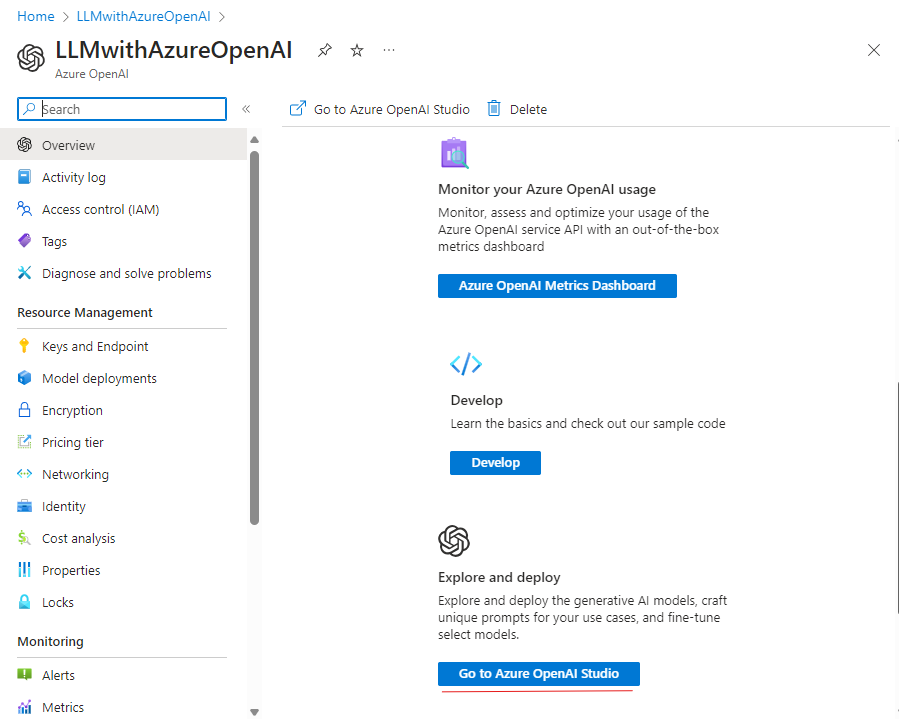Click the Identity briefcase icon
The height and width of the screenshot is (719, 899).
(25, 506)
